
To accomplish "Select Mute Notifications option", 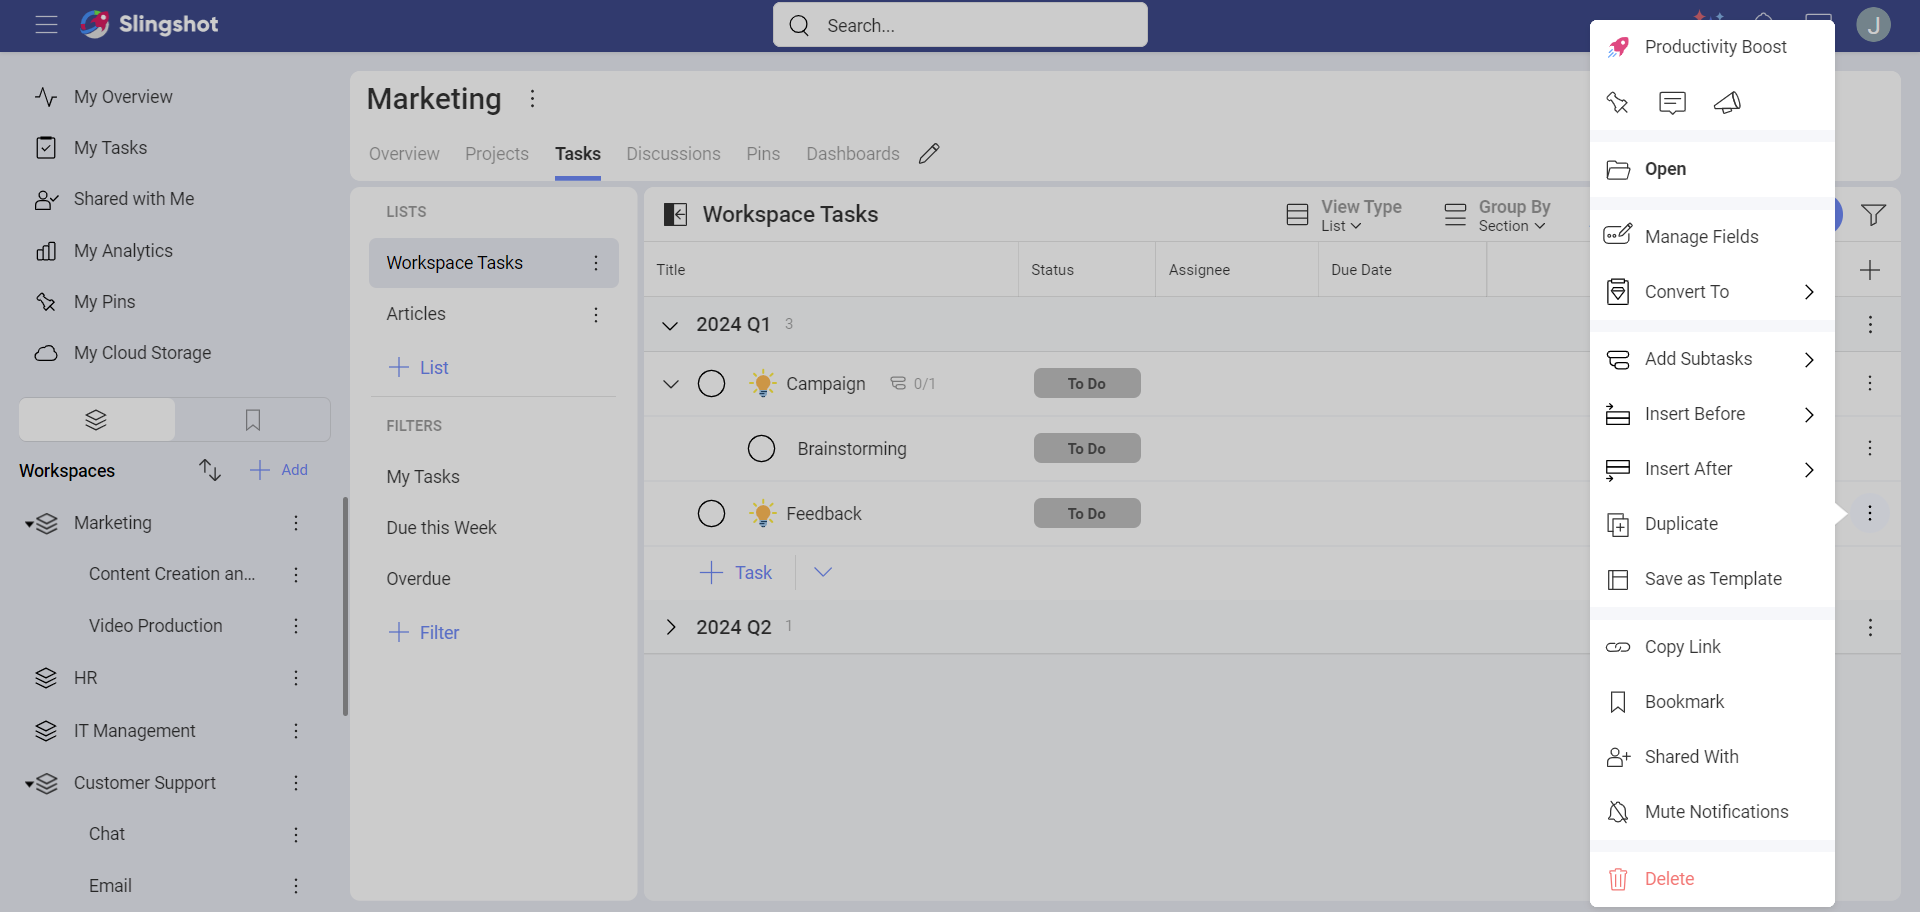I will [1712, 812].
